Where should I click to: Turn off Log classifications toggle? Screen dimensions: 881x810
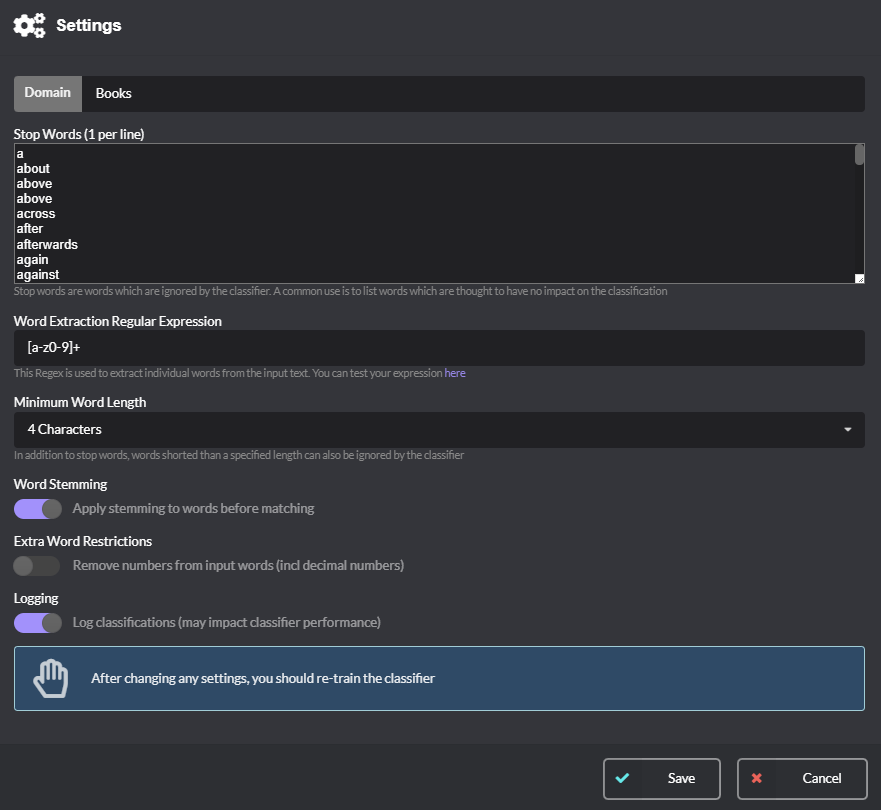[37, 622]
